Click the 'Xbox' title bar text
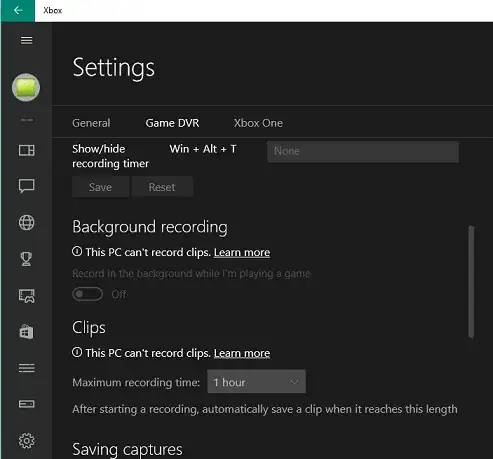This screenshot has height=459, width=493. coord(53,10)
